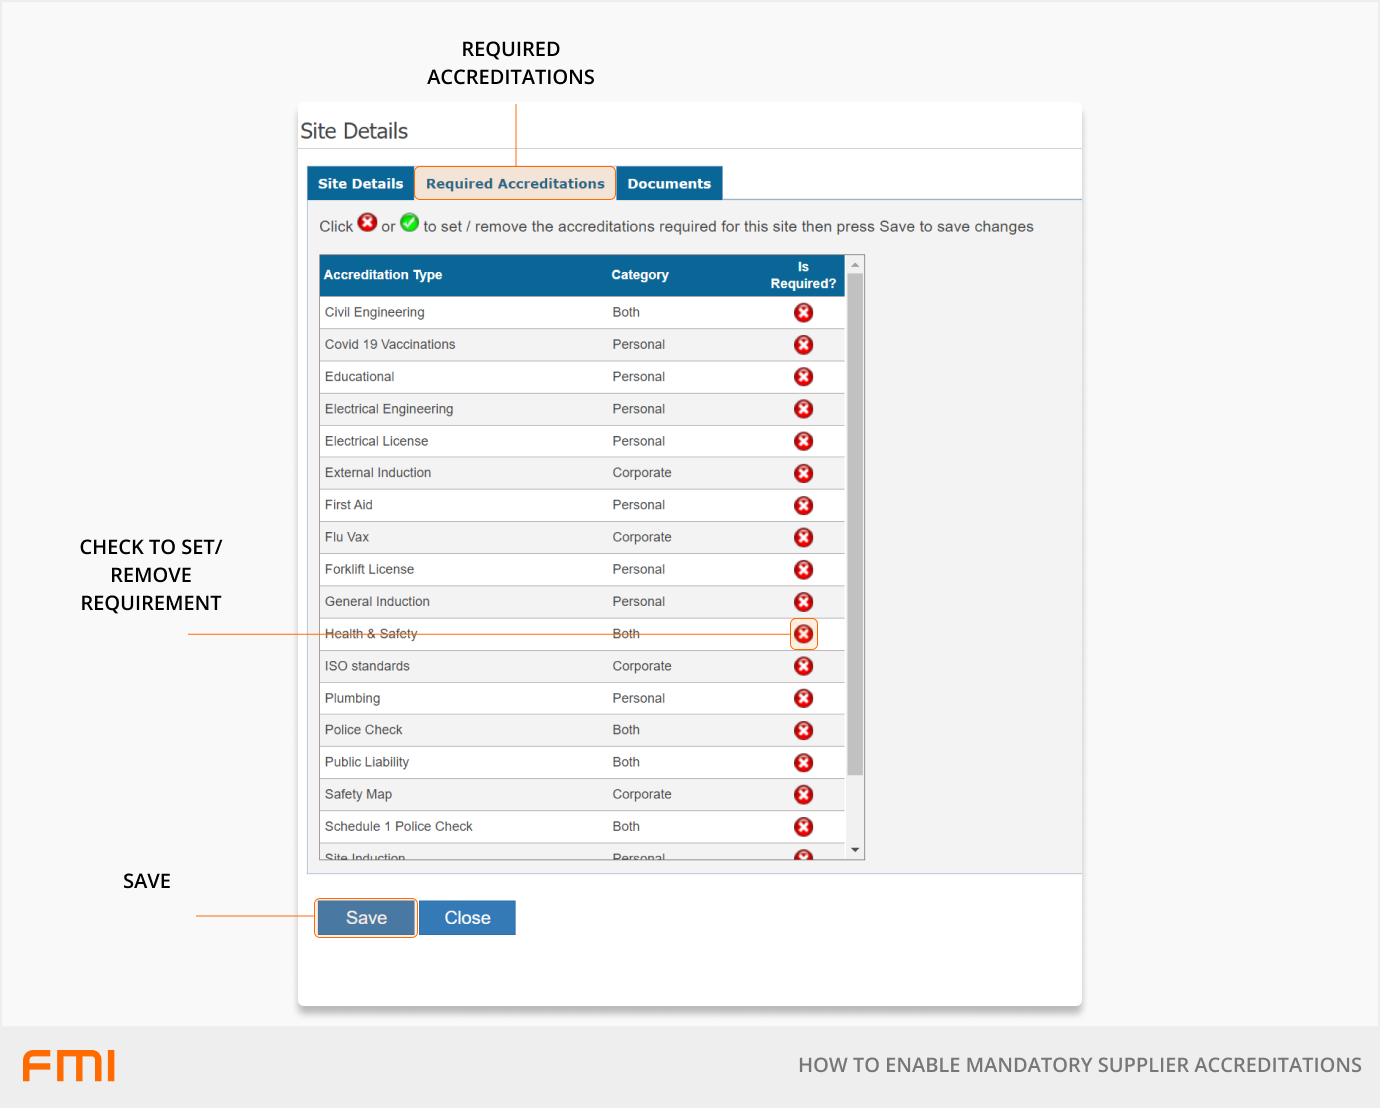Toggle External Induction required status
Image resolution: width=1380 pixels, height=1108 pixels.
tap(803, 473)
